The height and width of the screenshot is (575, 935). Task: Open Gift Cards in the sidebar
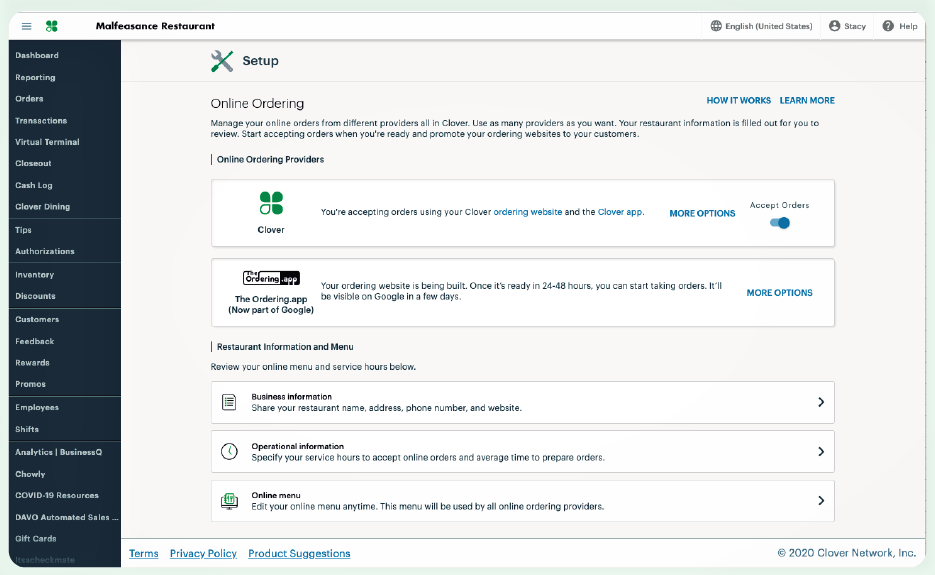(36, 539)
